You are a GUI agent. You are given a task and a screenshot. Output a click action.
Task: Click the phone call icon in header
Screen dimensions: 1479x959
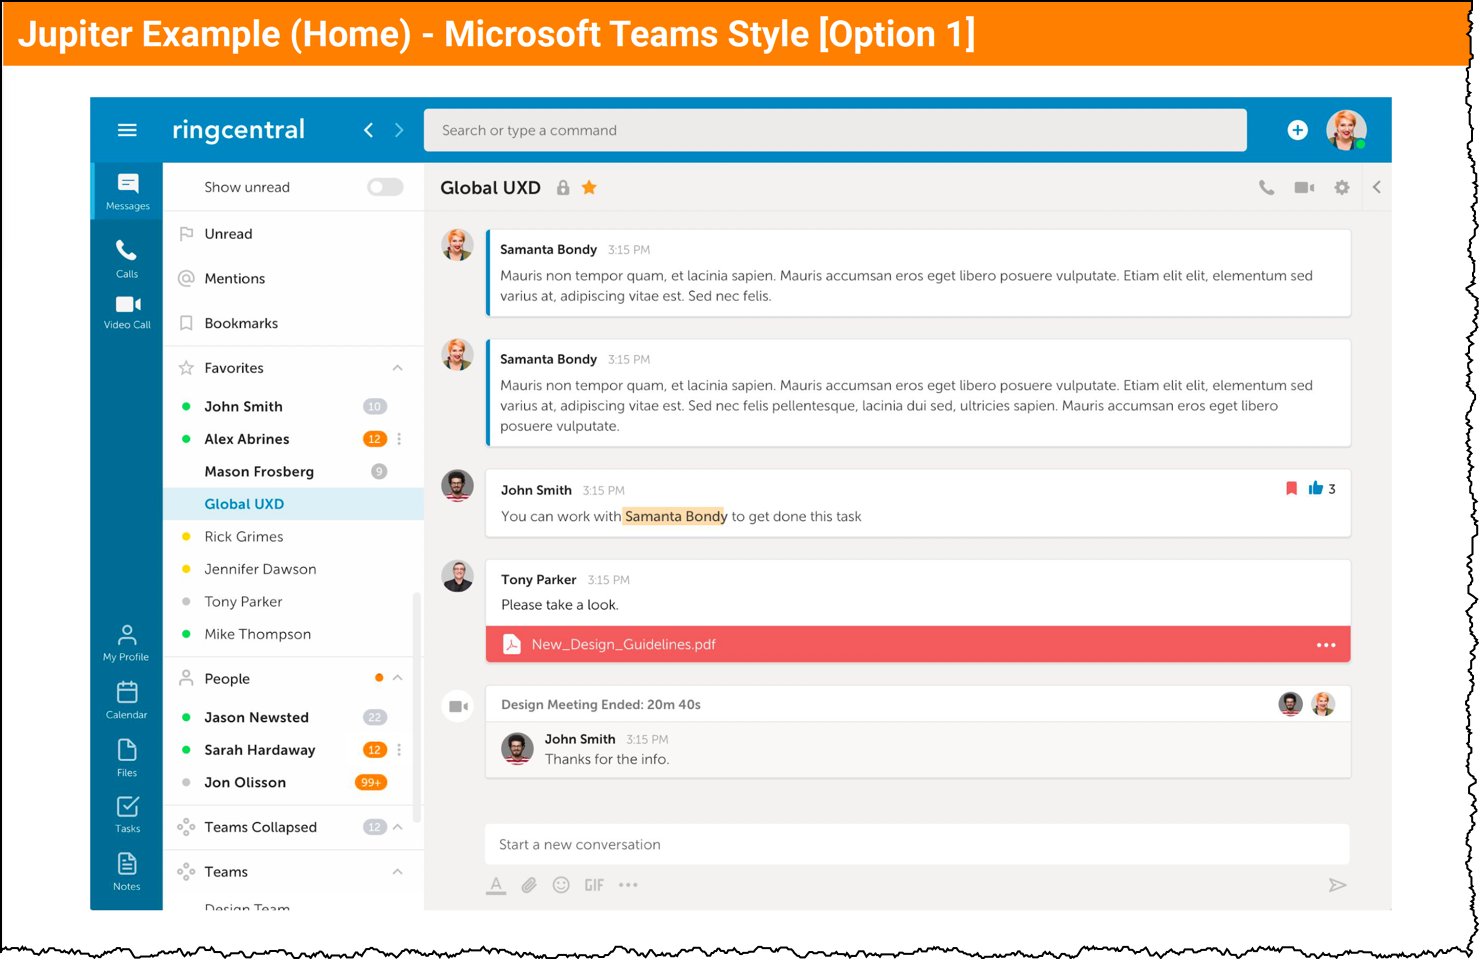pyautogui.click(x=1266, y=187)
